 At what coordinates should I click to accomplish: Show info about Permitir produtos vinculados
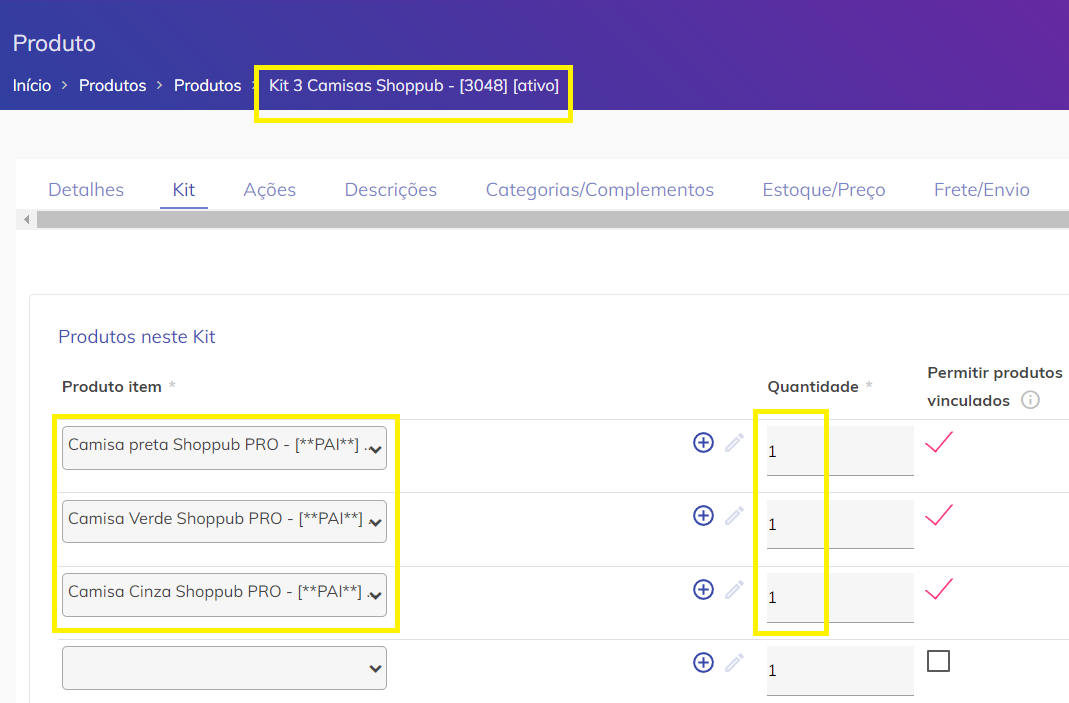pyautogui.click(x=1030, y=400)
